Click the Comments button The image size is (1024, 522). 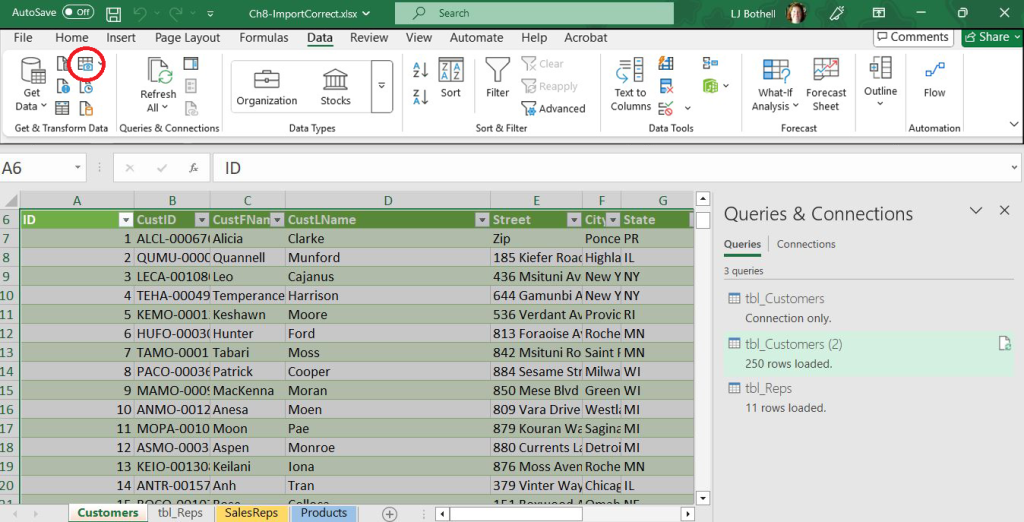912,37
